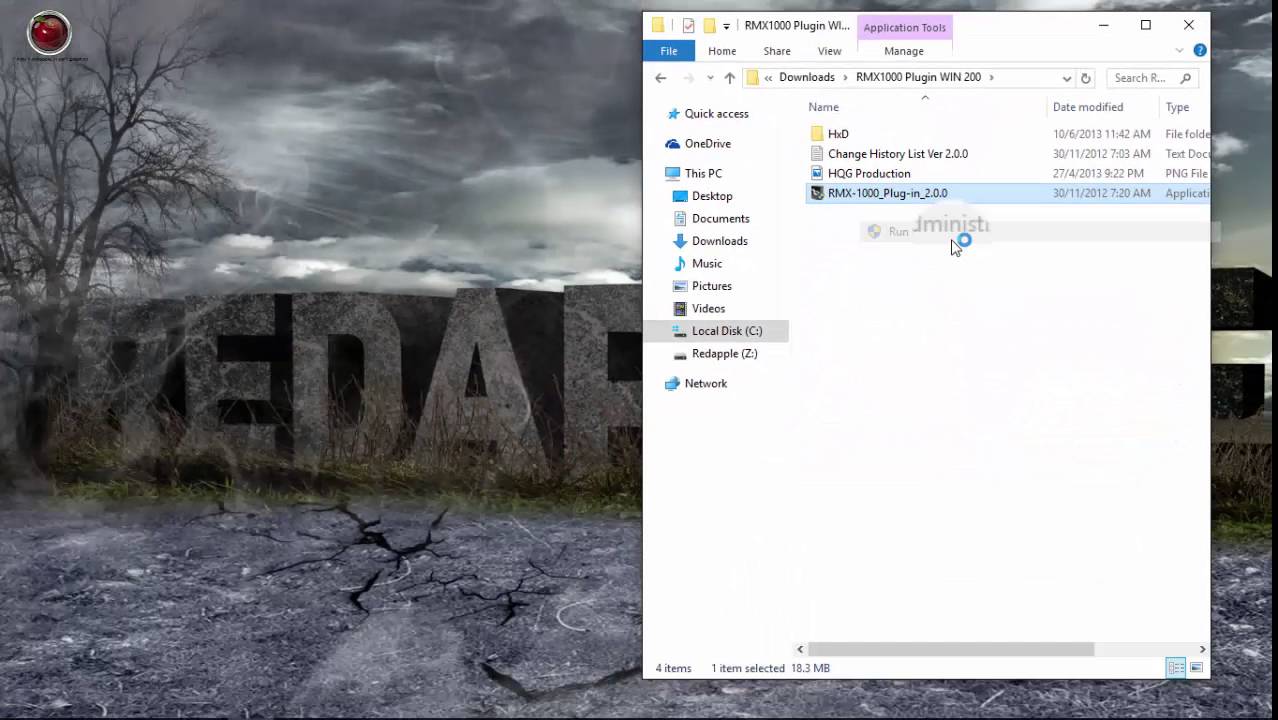1278x720 pixels.
Task: Click the horizontal scrollbar left arrow
Action: coord(800,650)
